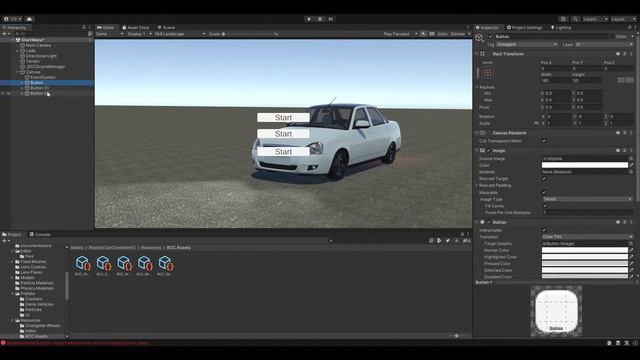Screen dimensions: 640x360
Task: Open the 16:9 Landscape aspect dropdown
Action: [x=179, y=34]
